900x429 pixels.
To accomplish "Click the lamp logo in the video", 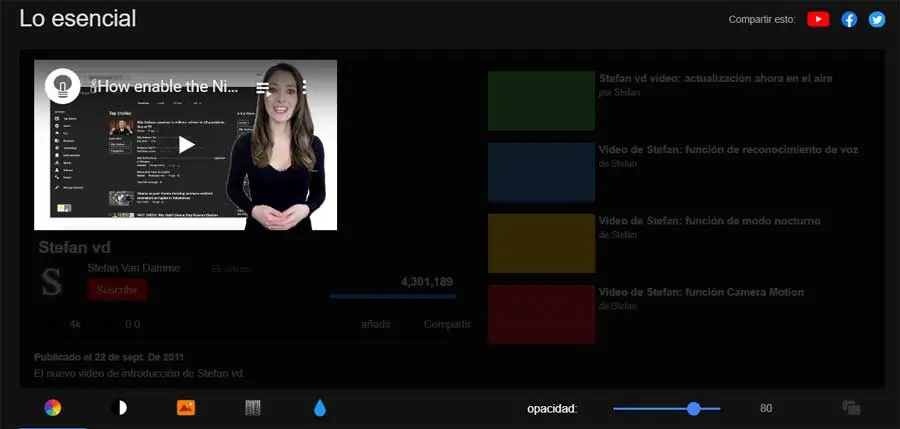I will click(x=63, y=86).
